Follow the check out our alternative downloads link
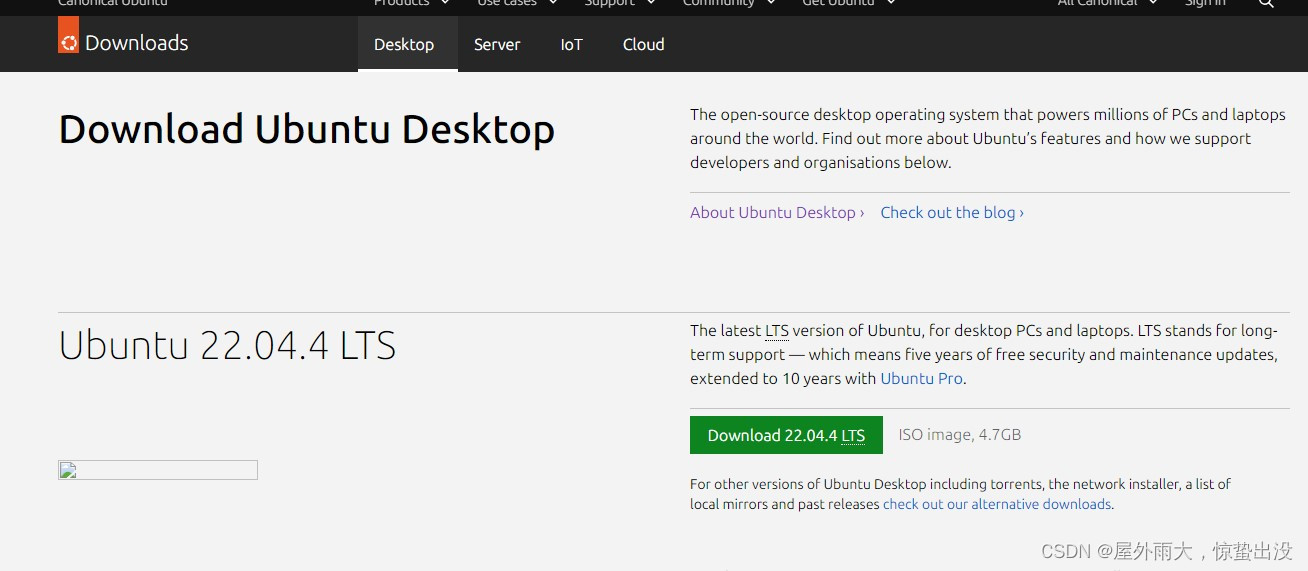Screen dimensions: 1308x571 (x=997, y=504)
